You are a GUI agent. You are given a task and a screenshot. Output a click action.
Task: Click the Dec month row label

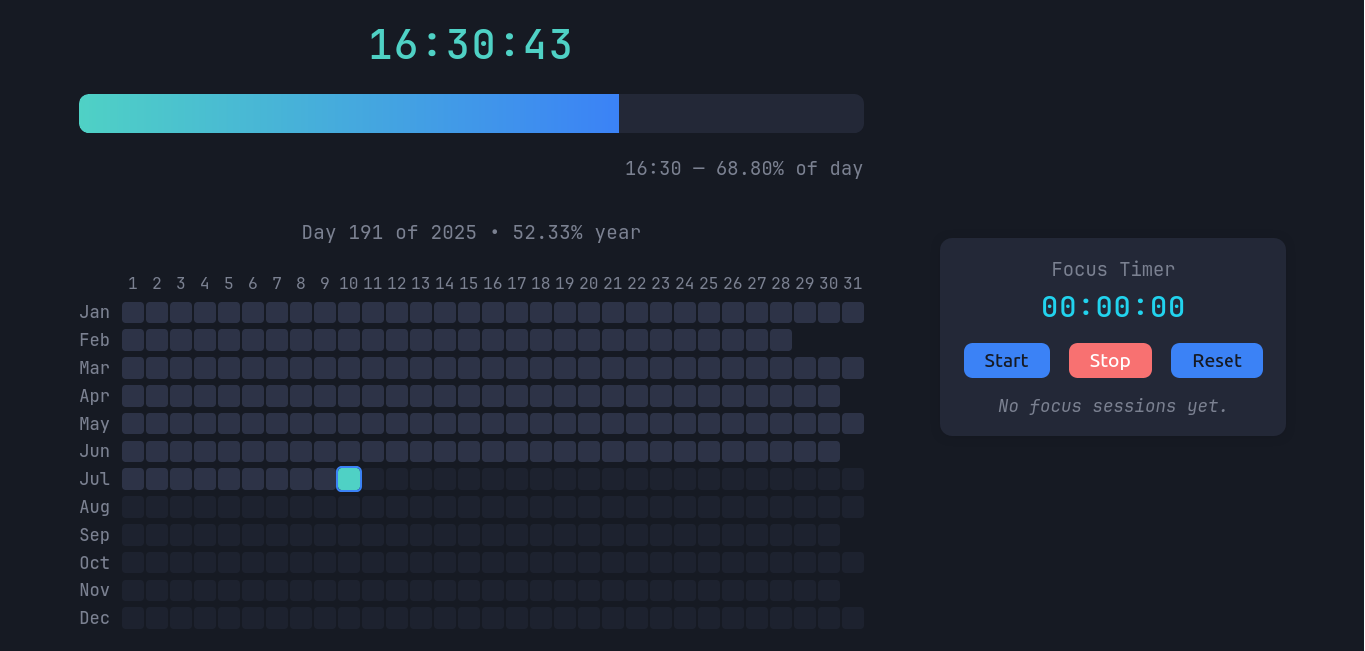[x=95, y=618]
